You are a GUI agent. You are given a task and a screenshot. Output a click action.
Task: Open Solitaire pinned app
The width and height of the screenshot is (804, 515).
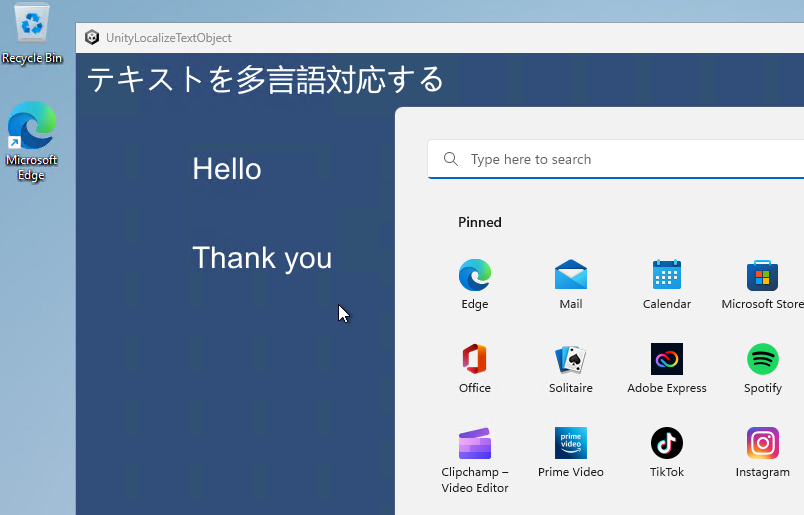[x=571, y=368]
